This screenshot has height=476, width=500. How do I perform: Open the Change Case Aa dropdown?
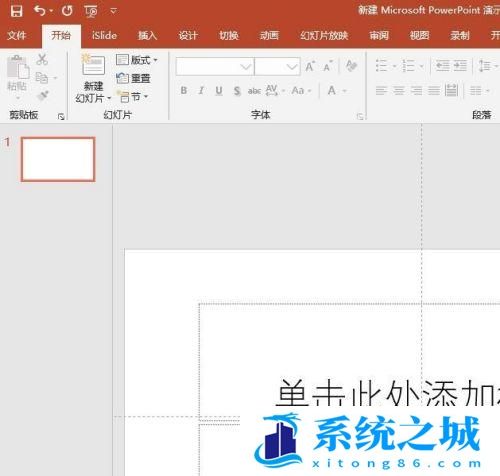pos(301,90)
